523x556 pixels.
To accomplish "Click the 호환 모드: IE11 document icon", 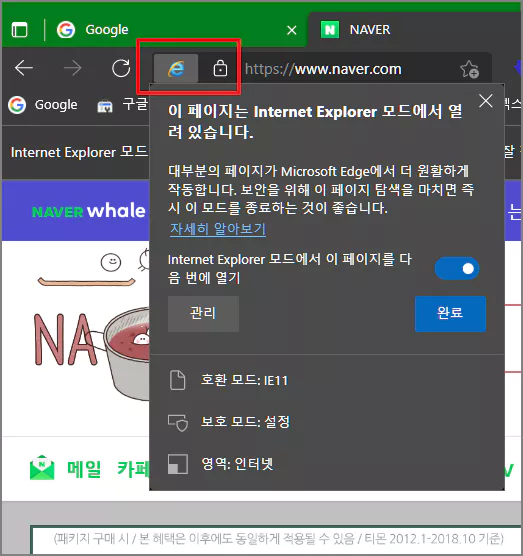I will coord(177,380).
